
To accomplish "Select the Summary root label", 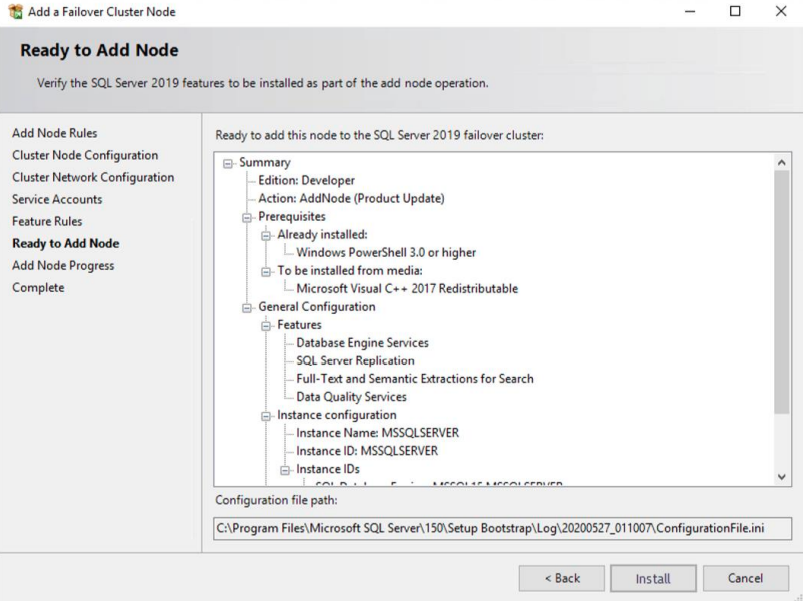I will click(x=265, y=162).
